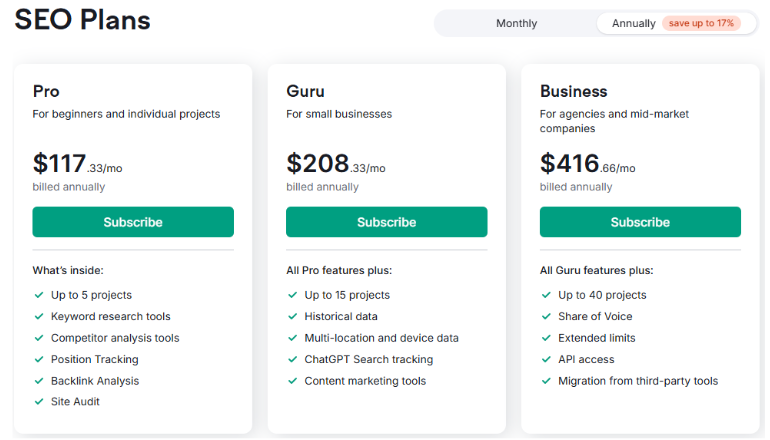Click 'Extended limits' feature text
The width and height of the screenshot is (770, 440).
coord(597,338)
